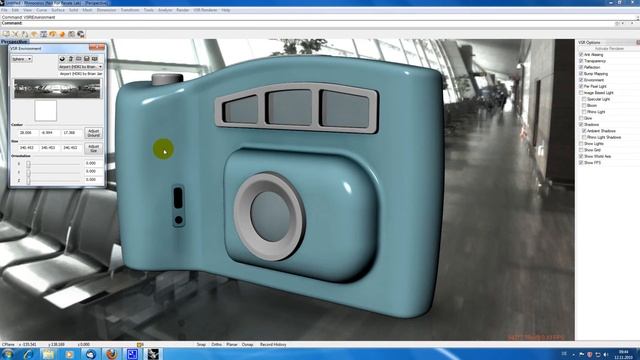Toggle the Reflection checkbox

tap(581, 67)
